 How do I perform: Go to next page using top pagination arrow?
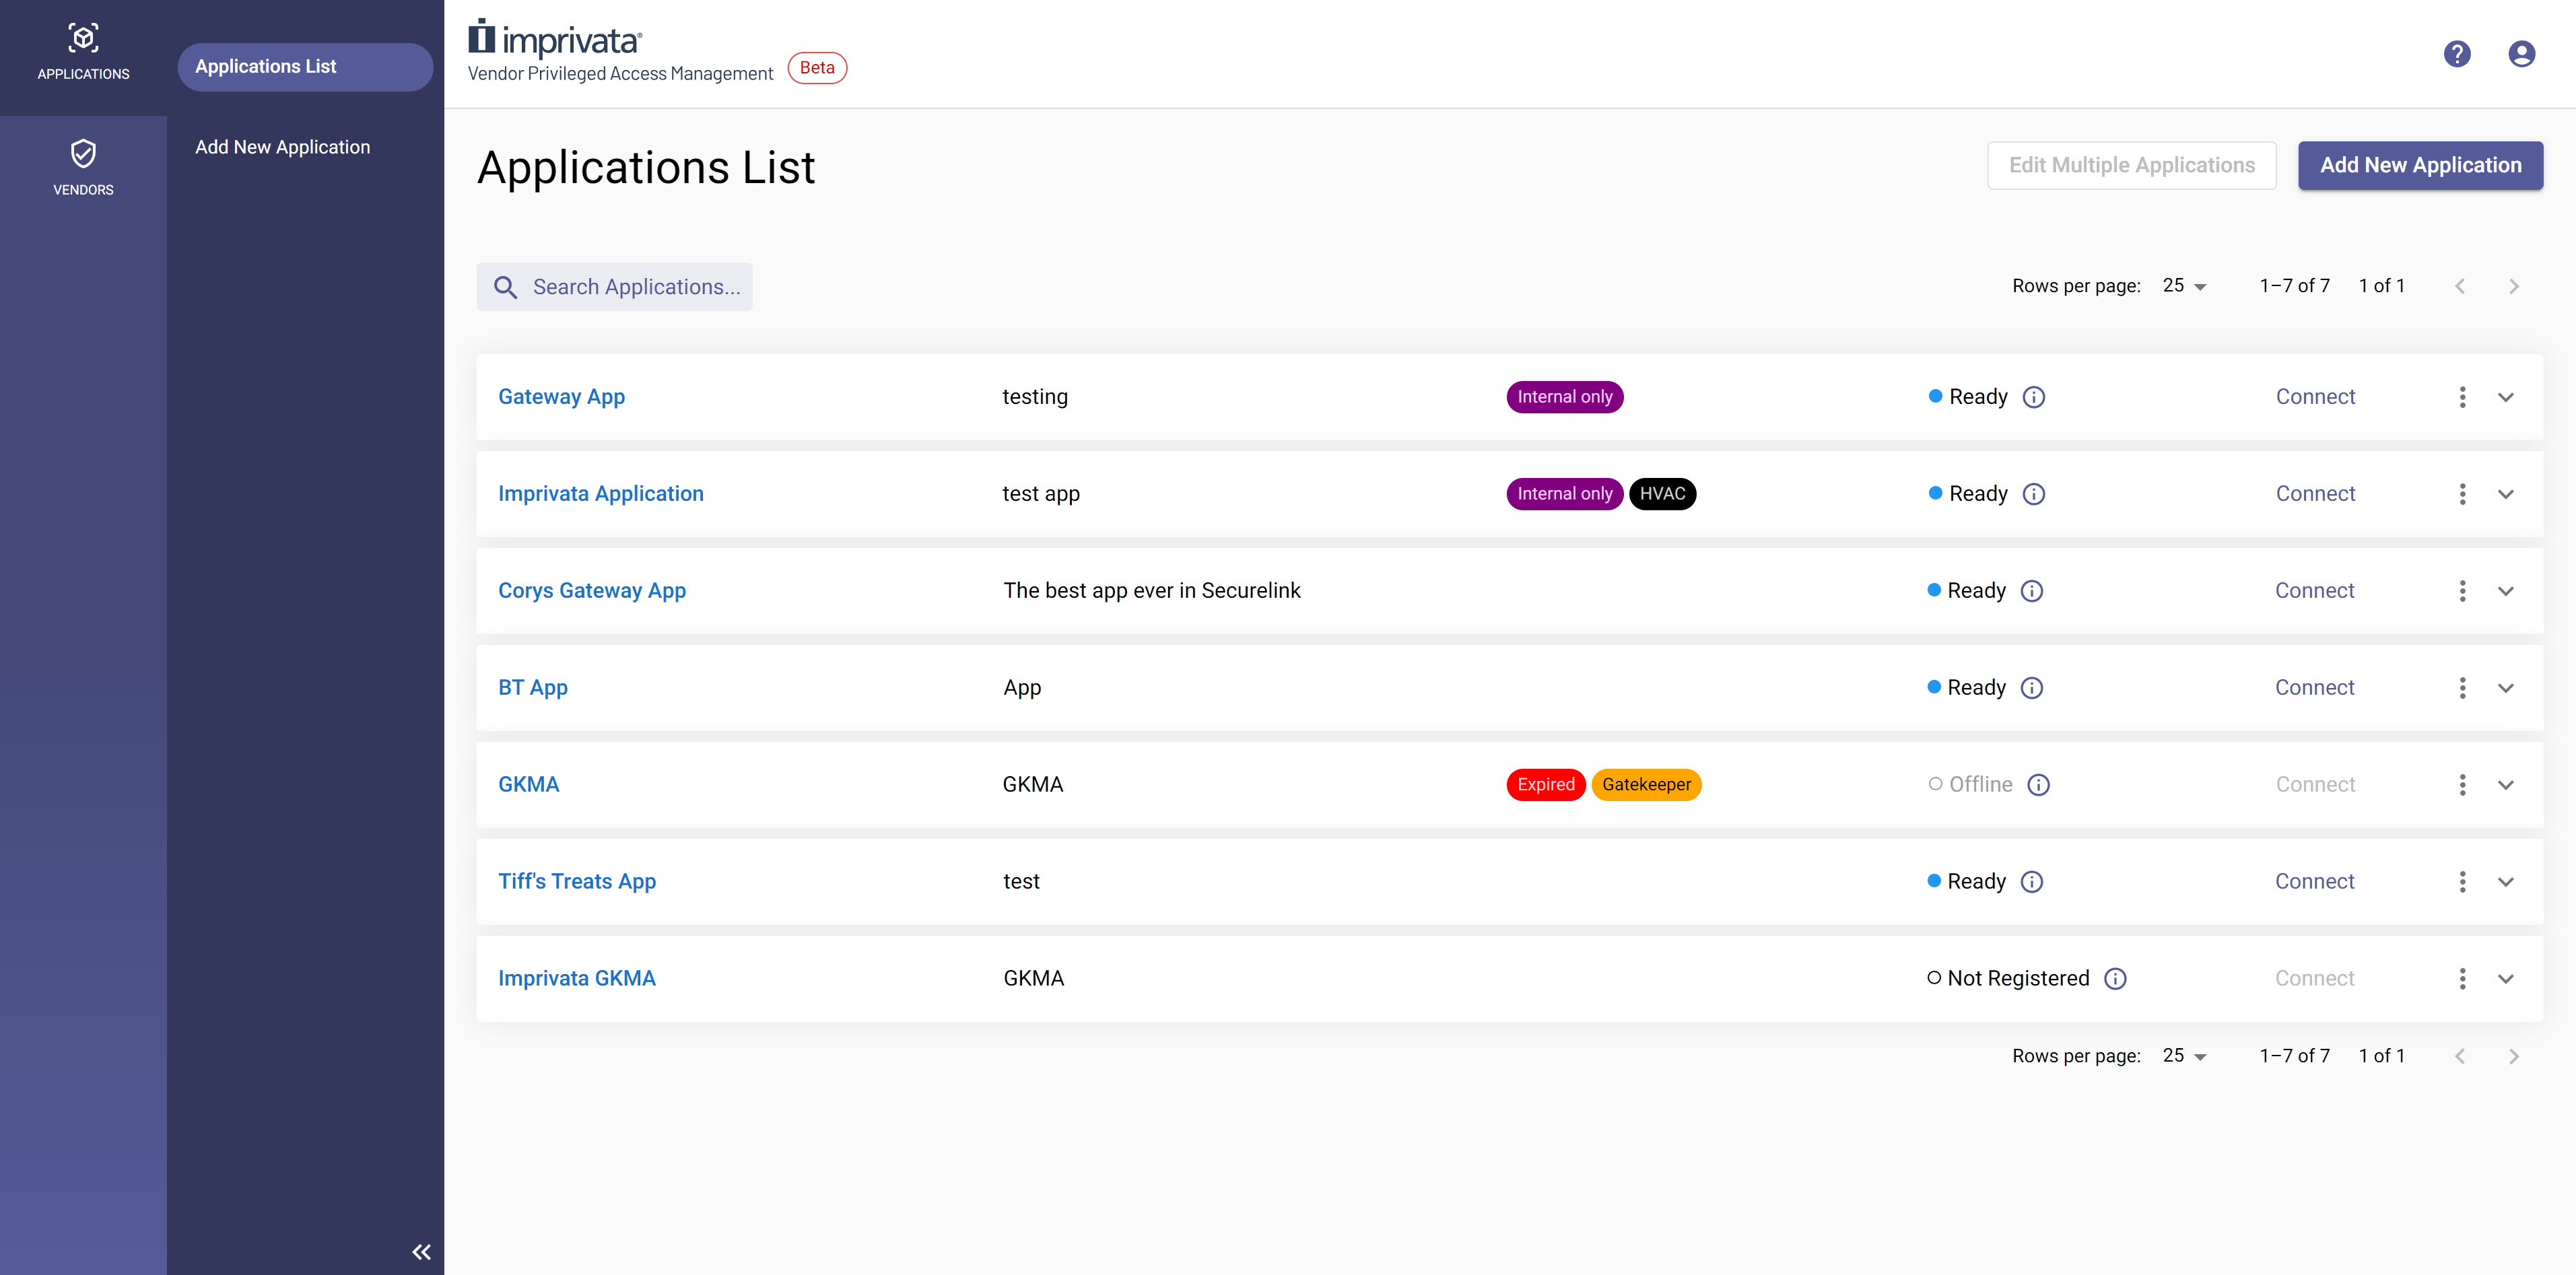pyautogui.click(x=2514, y=287)
